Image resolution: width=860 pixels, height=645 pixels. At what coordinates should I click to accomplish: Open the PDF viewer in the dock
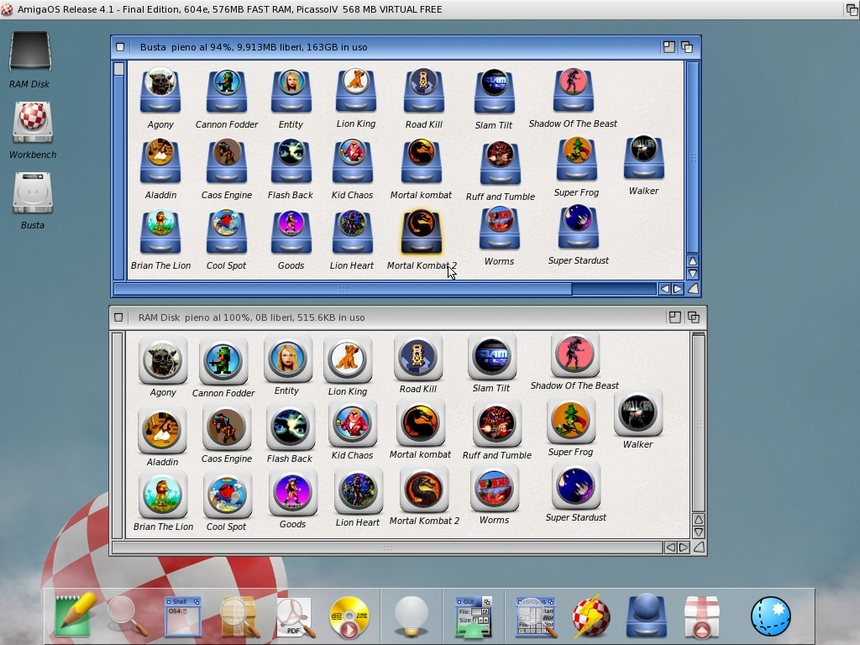(x=295, y=617)
